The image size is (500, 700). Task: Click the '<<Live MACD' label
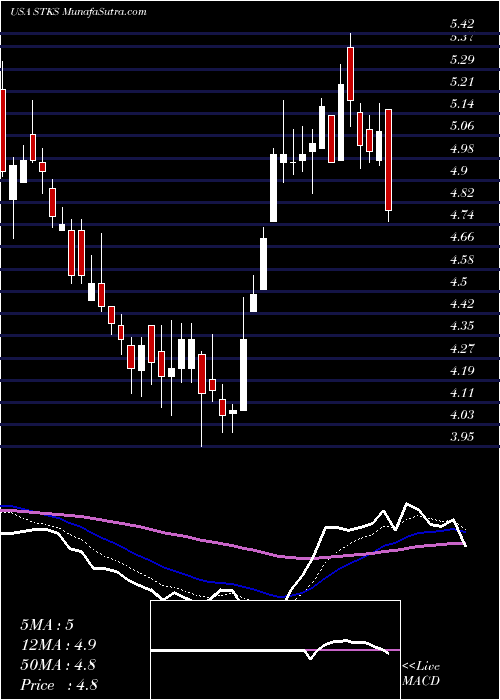click(421, 674)
